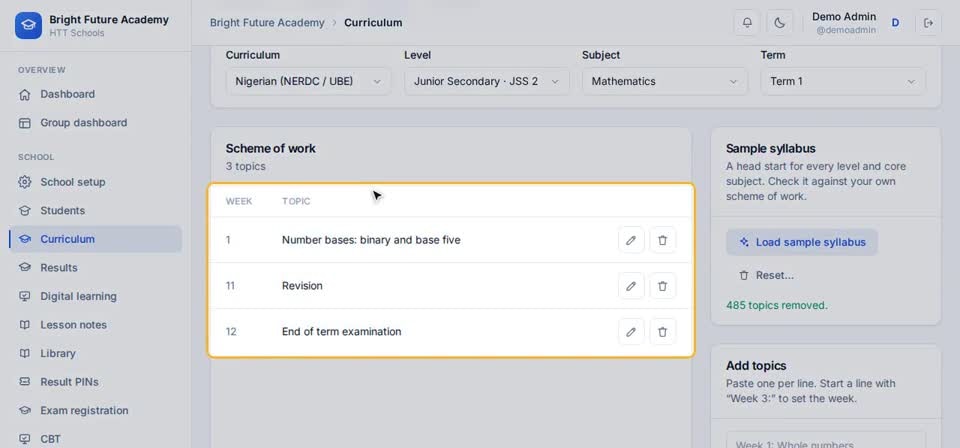Click the Dashboard home icon in sidebar
Viewport: 960px width, 448px height.
[24, 94]
